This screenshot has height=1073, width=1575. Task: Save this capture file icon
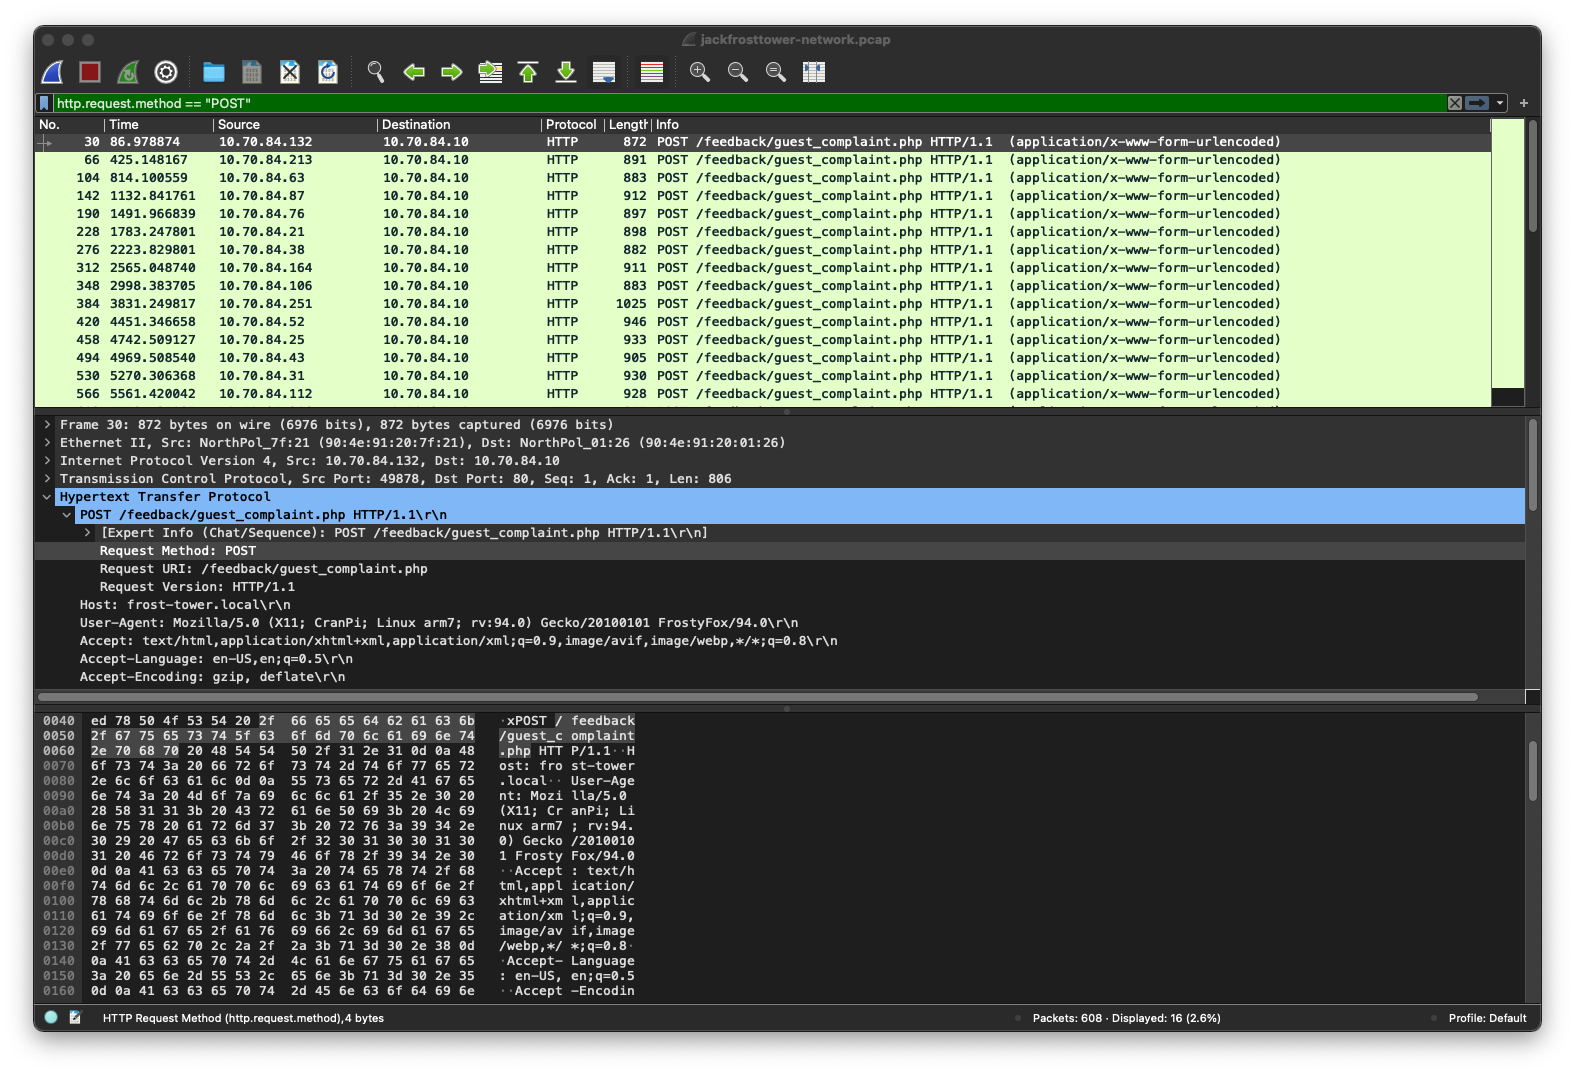click(252, 72)
